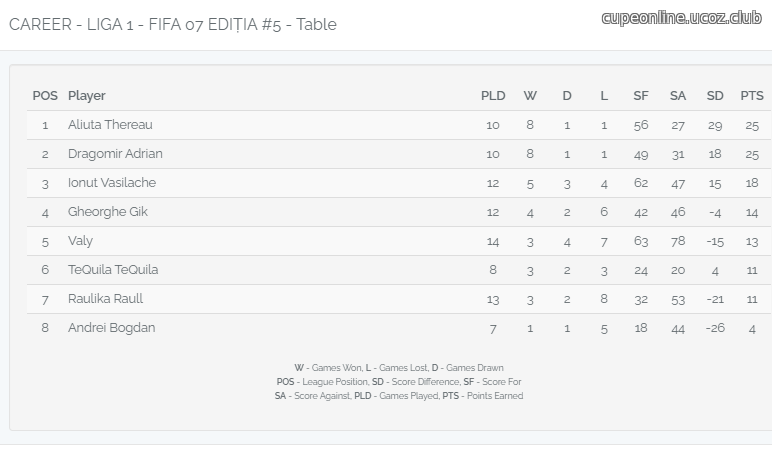Click Aliuta Thereau's 25 points value
The width and height of the screenshot is (772, 456).
point(752,125)
